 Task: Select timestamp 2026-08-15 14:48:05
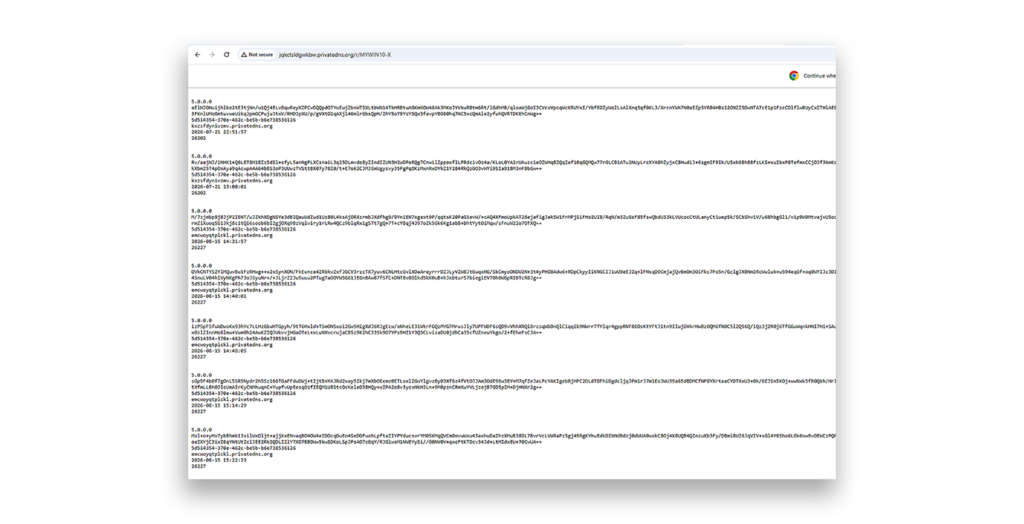click(219, 351)
